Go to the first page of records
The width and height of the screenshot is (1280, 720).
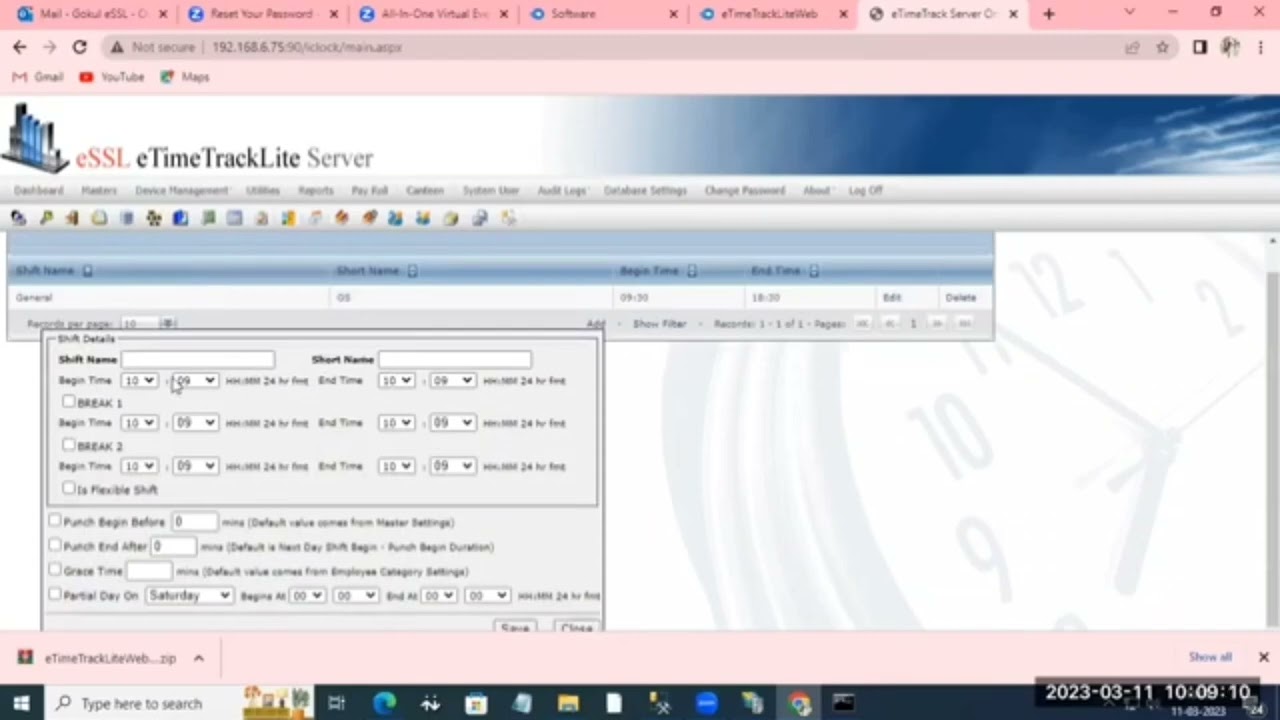click(x=862, y=324)
